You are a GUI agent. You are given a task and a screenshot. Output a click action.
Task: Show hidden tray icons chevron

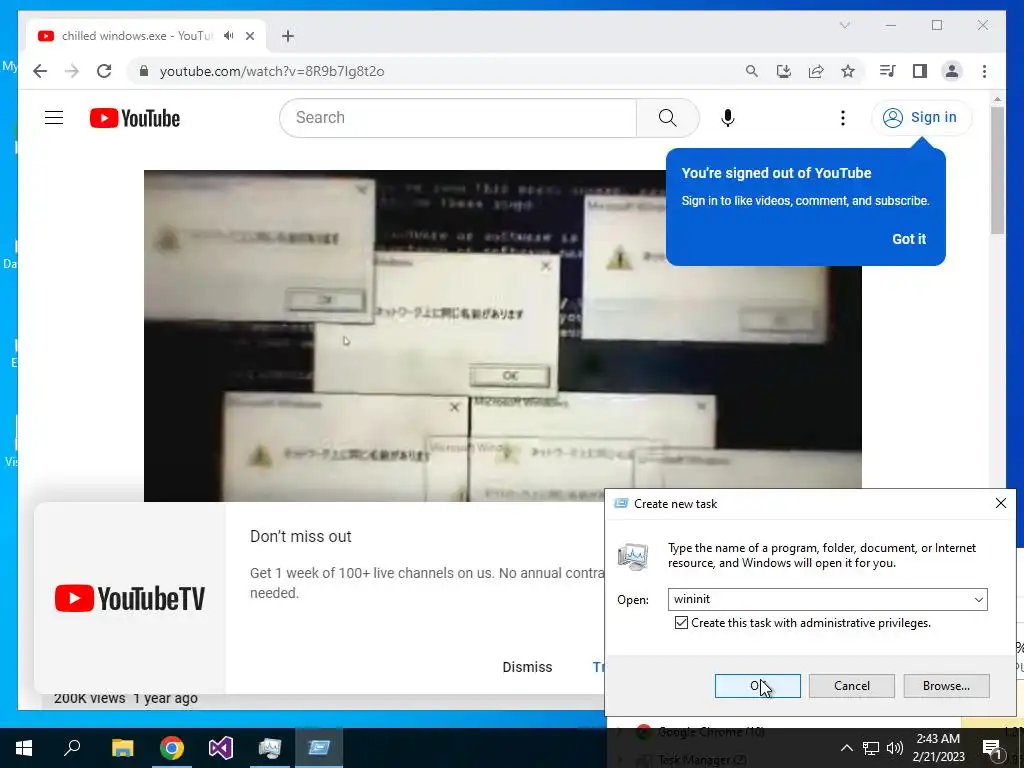coord(846,748)
